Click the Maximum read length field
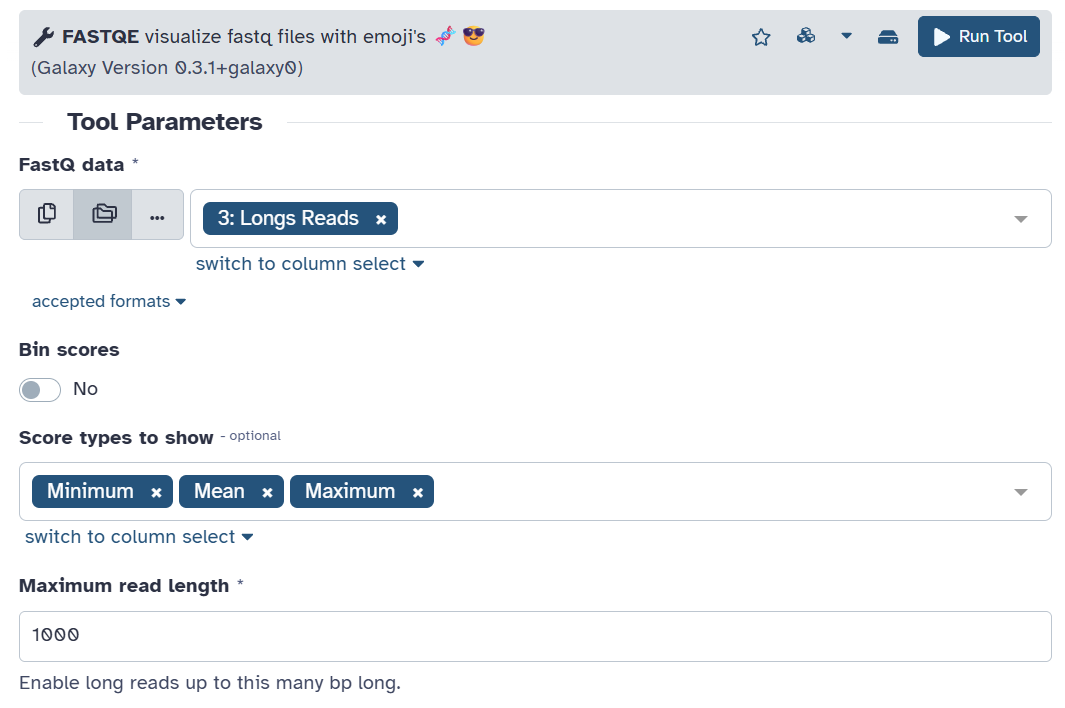The width and height of the screenshot is (1065, 708). click(535, 637)
